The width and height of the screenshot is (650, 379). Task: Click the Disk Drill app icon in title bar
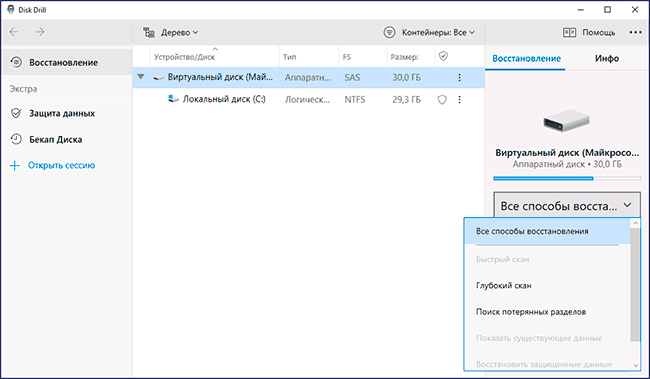coord(11,10)
